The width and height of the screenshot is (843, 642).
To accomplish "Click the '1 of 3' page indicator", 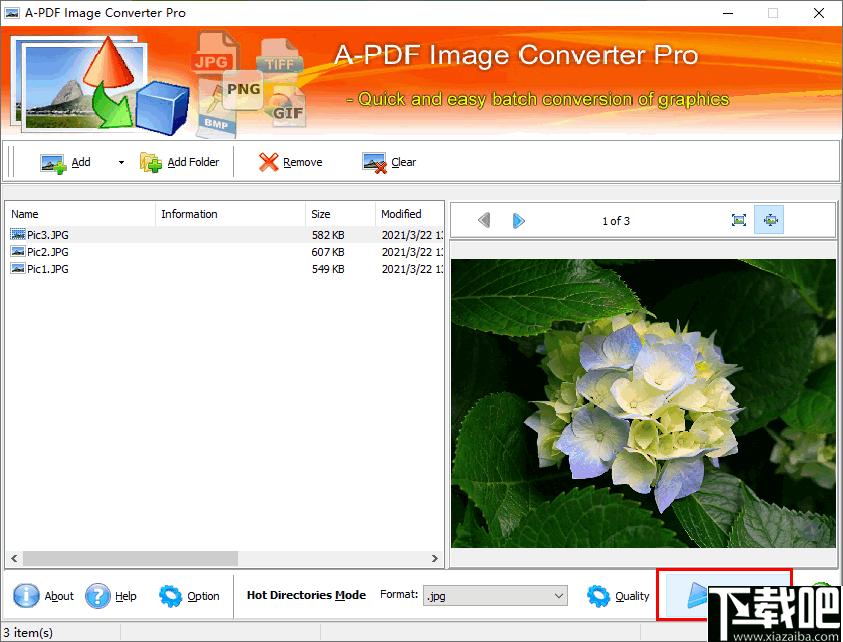I will click(x=616, y=221).
